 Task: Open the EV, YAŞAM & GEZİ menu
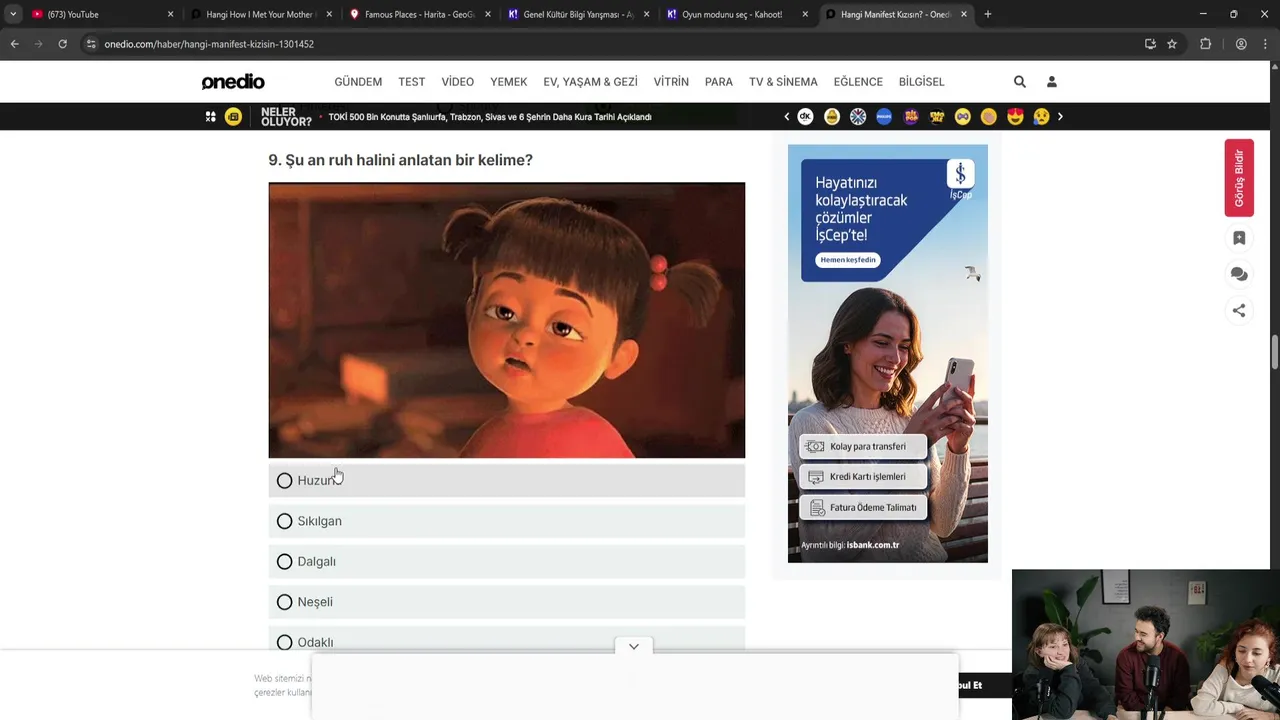point(590,82)
